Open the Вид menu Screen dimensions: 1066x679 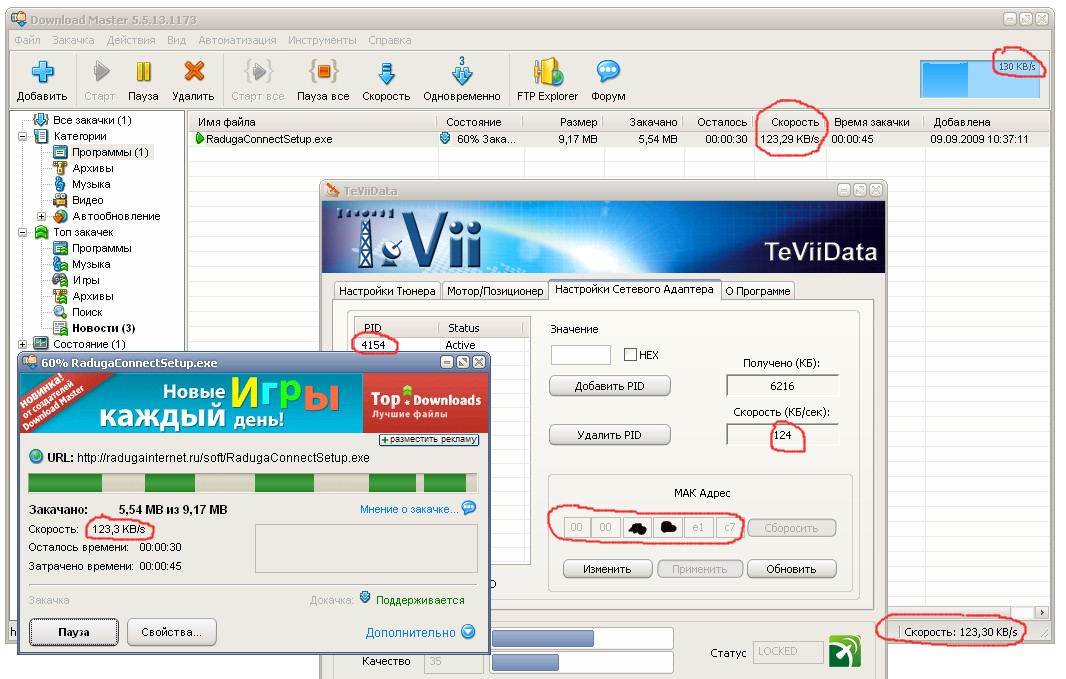click(x=176, y=40)
